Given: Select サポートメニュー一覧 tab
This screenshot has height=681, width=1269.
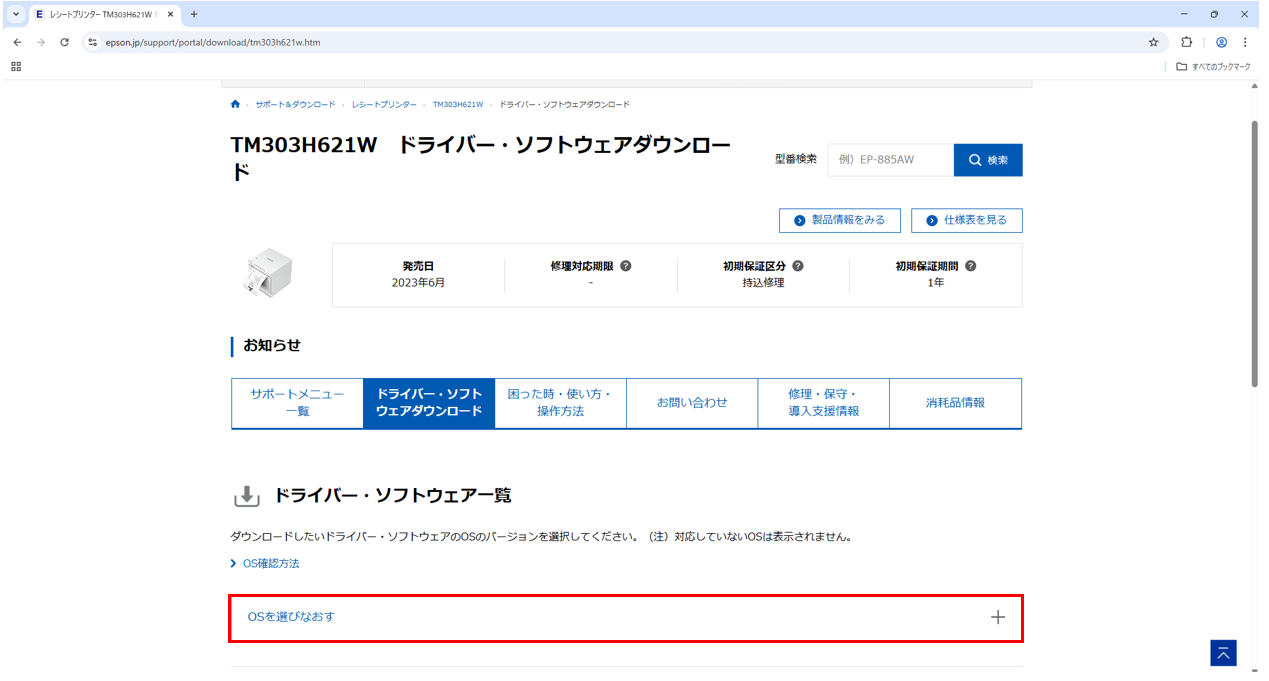Looking at the screenshot, I should coord(297,403).
